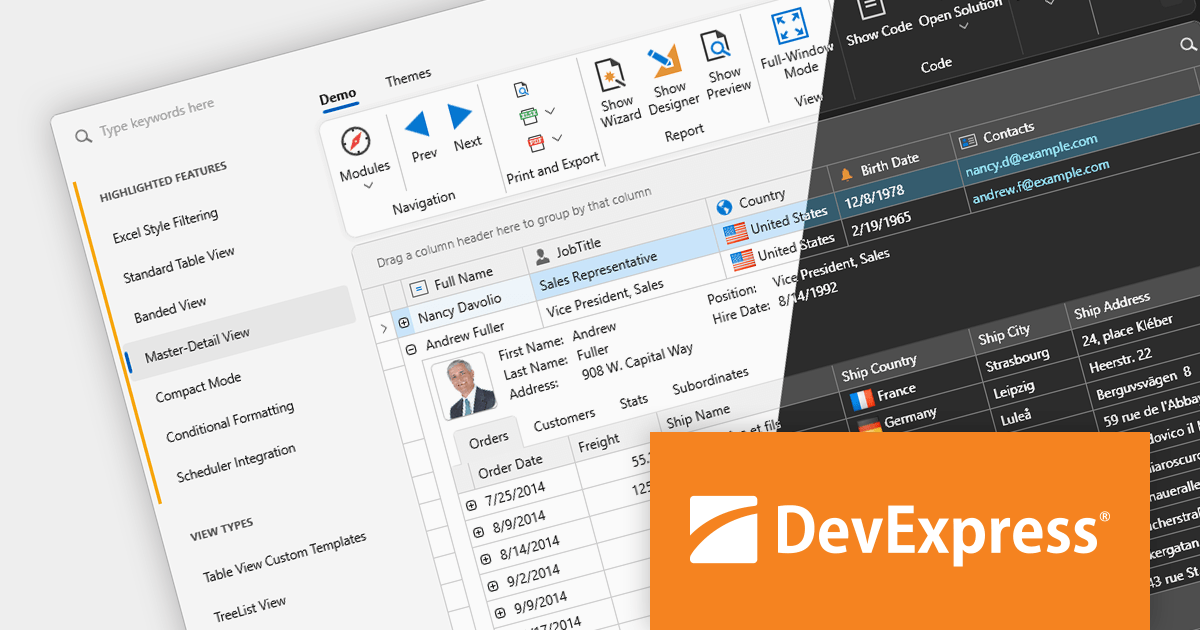Open the Stats detail tab
The width and height of the screenshot is (1200, 630).
point(634,402)
